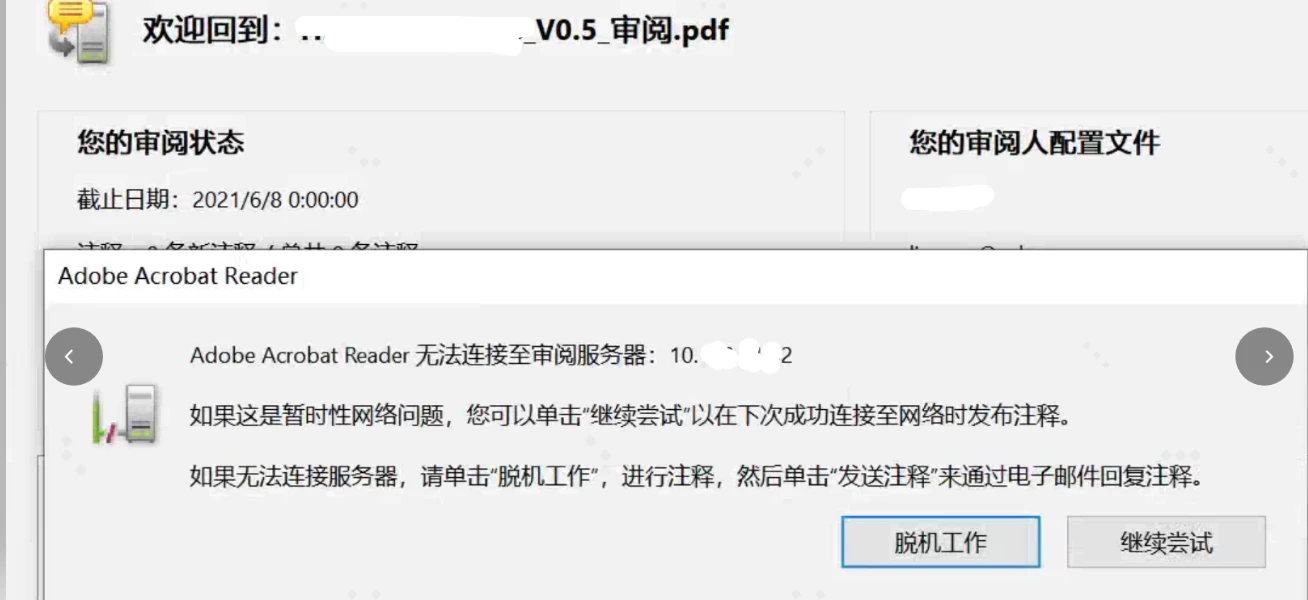Click the review server IP address text
Image resolution: width=1308 pixels, height=600 pixels.
pyautogui.click(x=731, y=356)
